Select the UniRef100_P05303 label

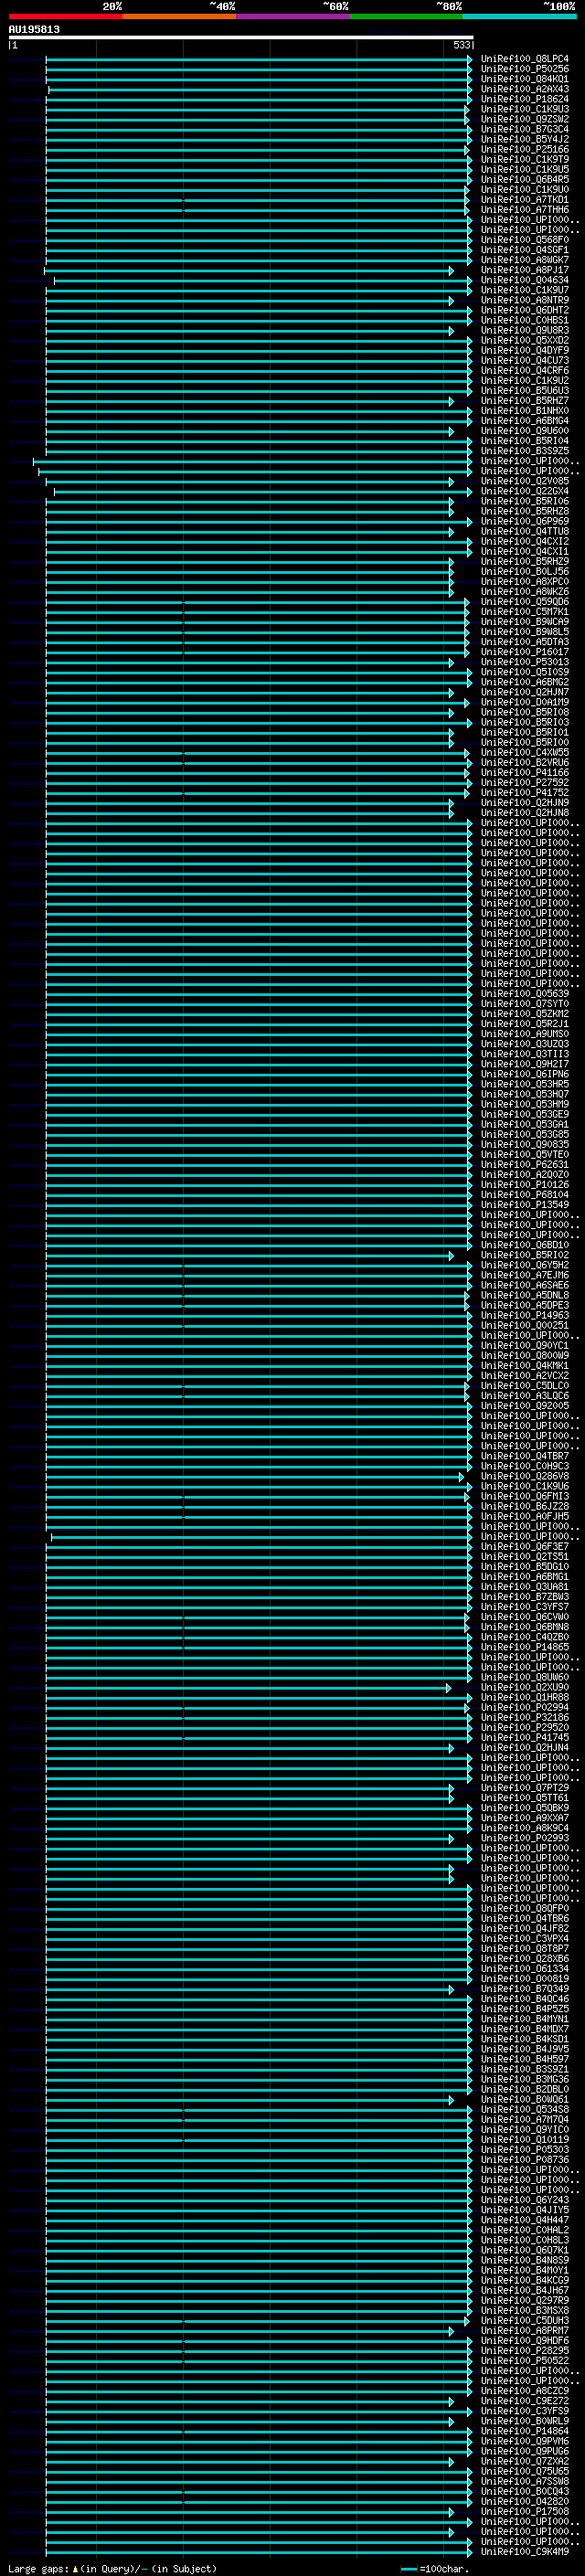(525, 2149)
